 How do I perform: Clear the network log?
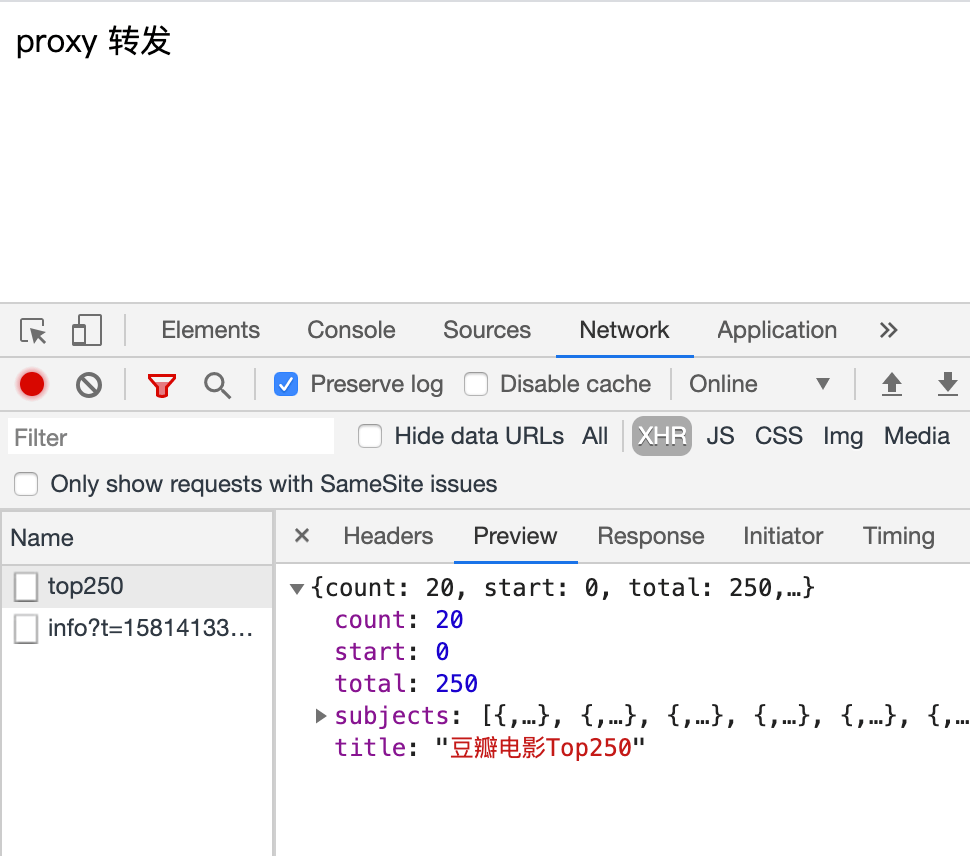click(x=89, y=384)
